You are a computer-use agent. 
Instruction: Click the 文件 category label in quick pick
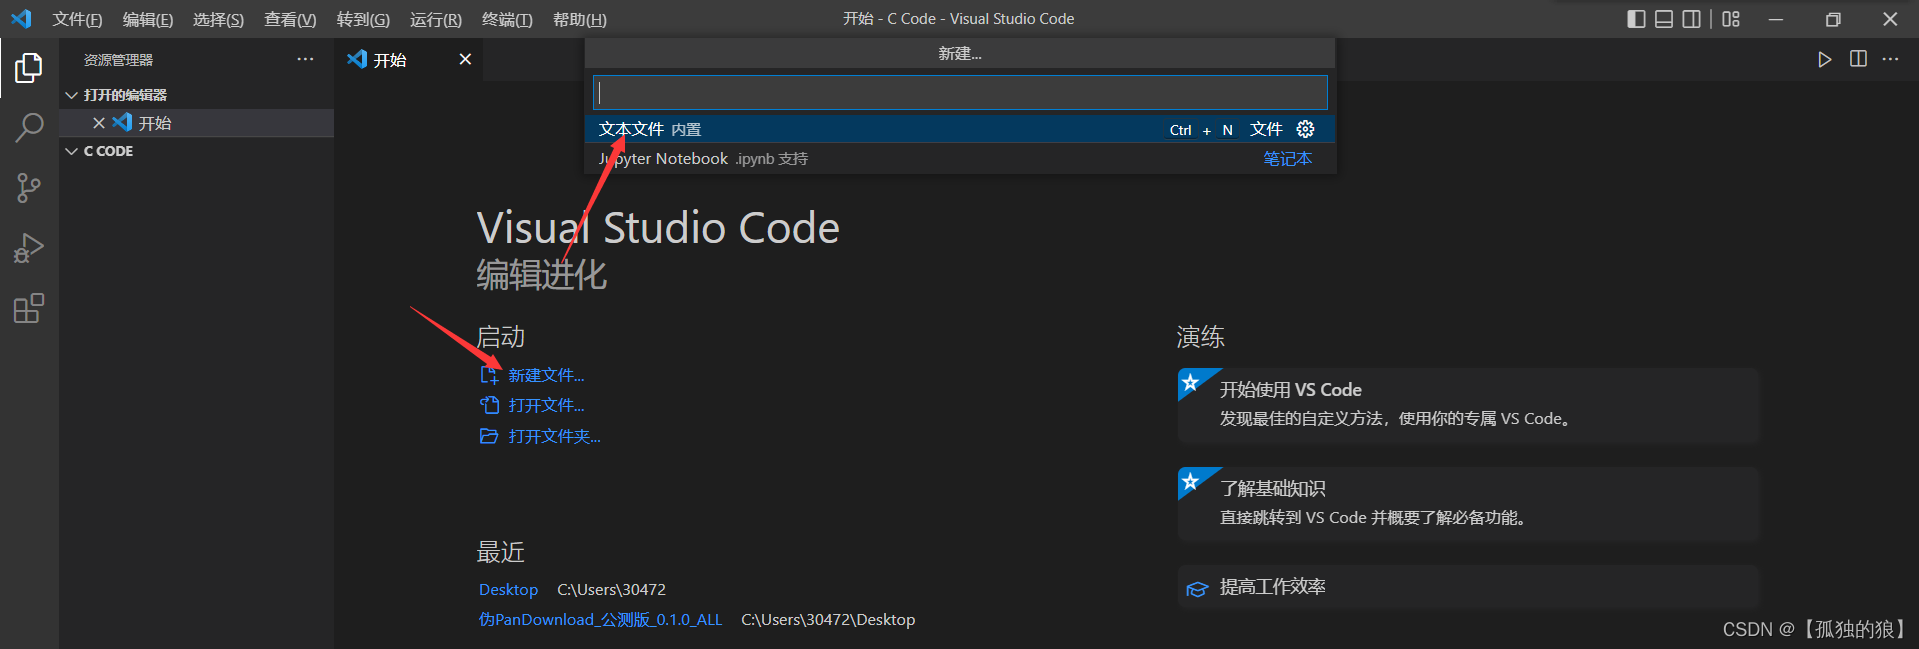pos(1266,129)
